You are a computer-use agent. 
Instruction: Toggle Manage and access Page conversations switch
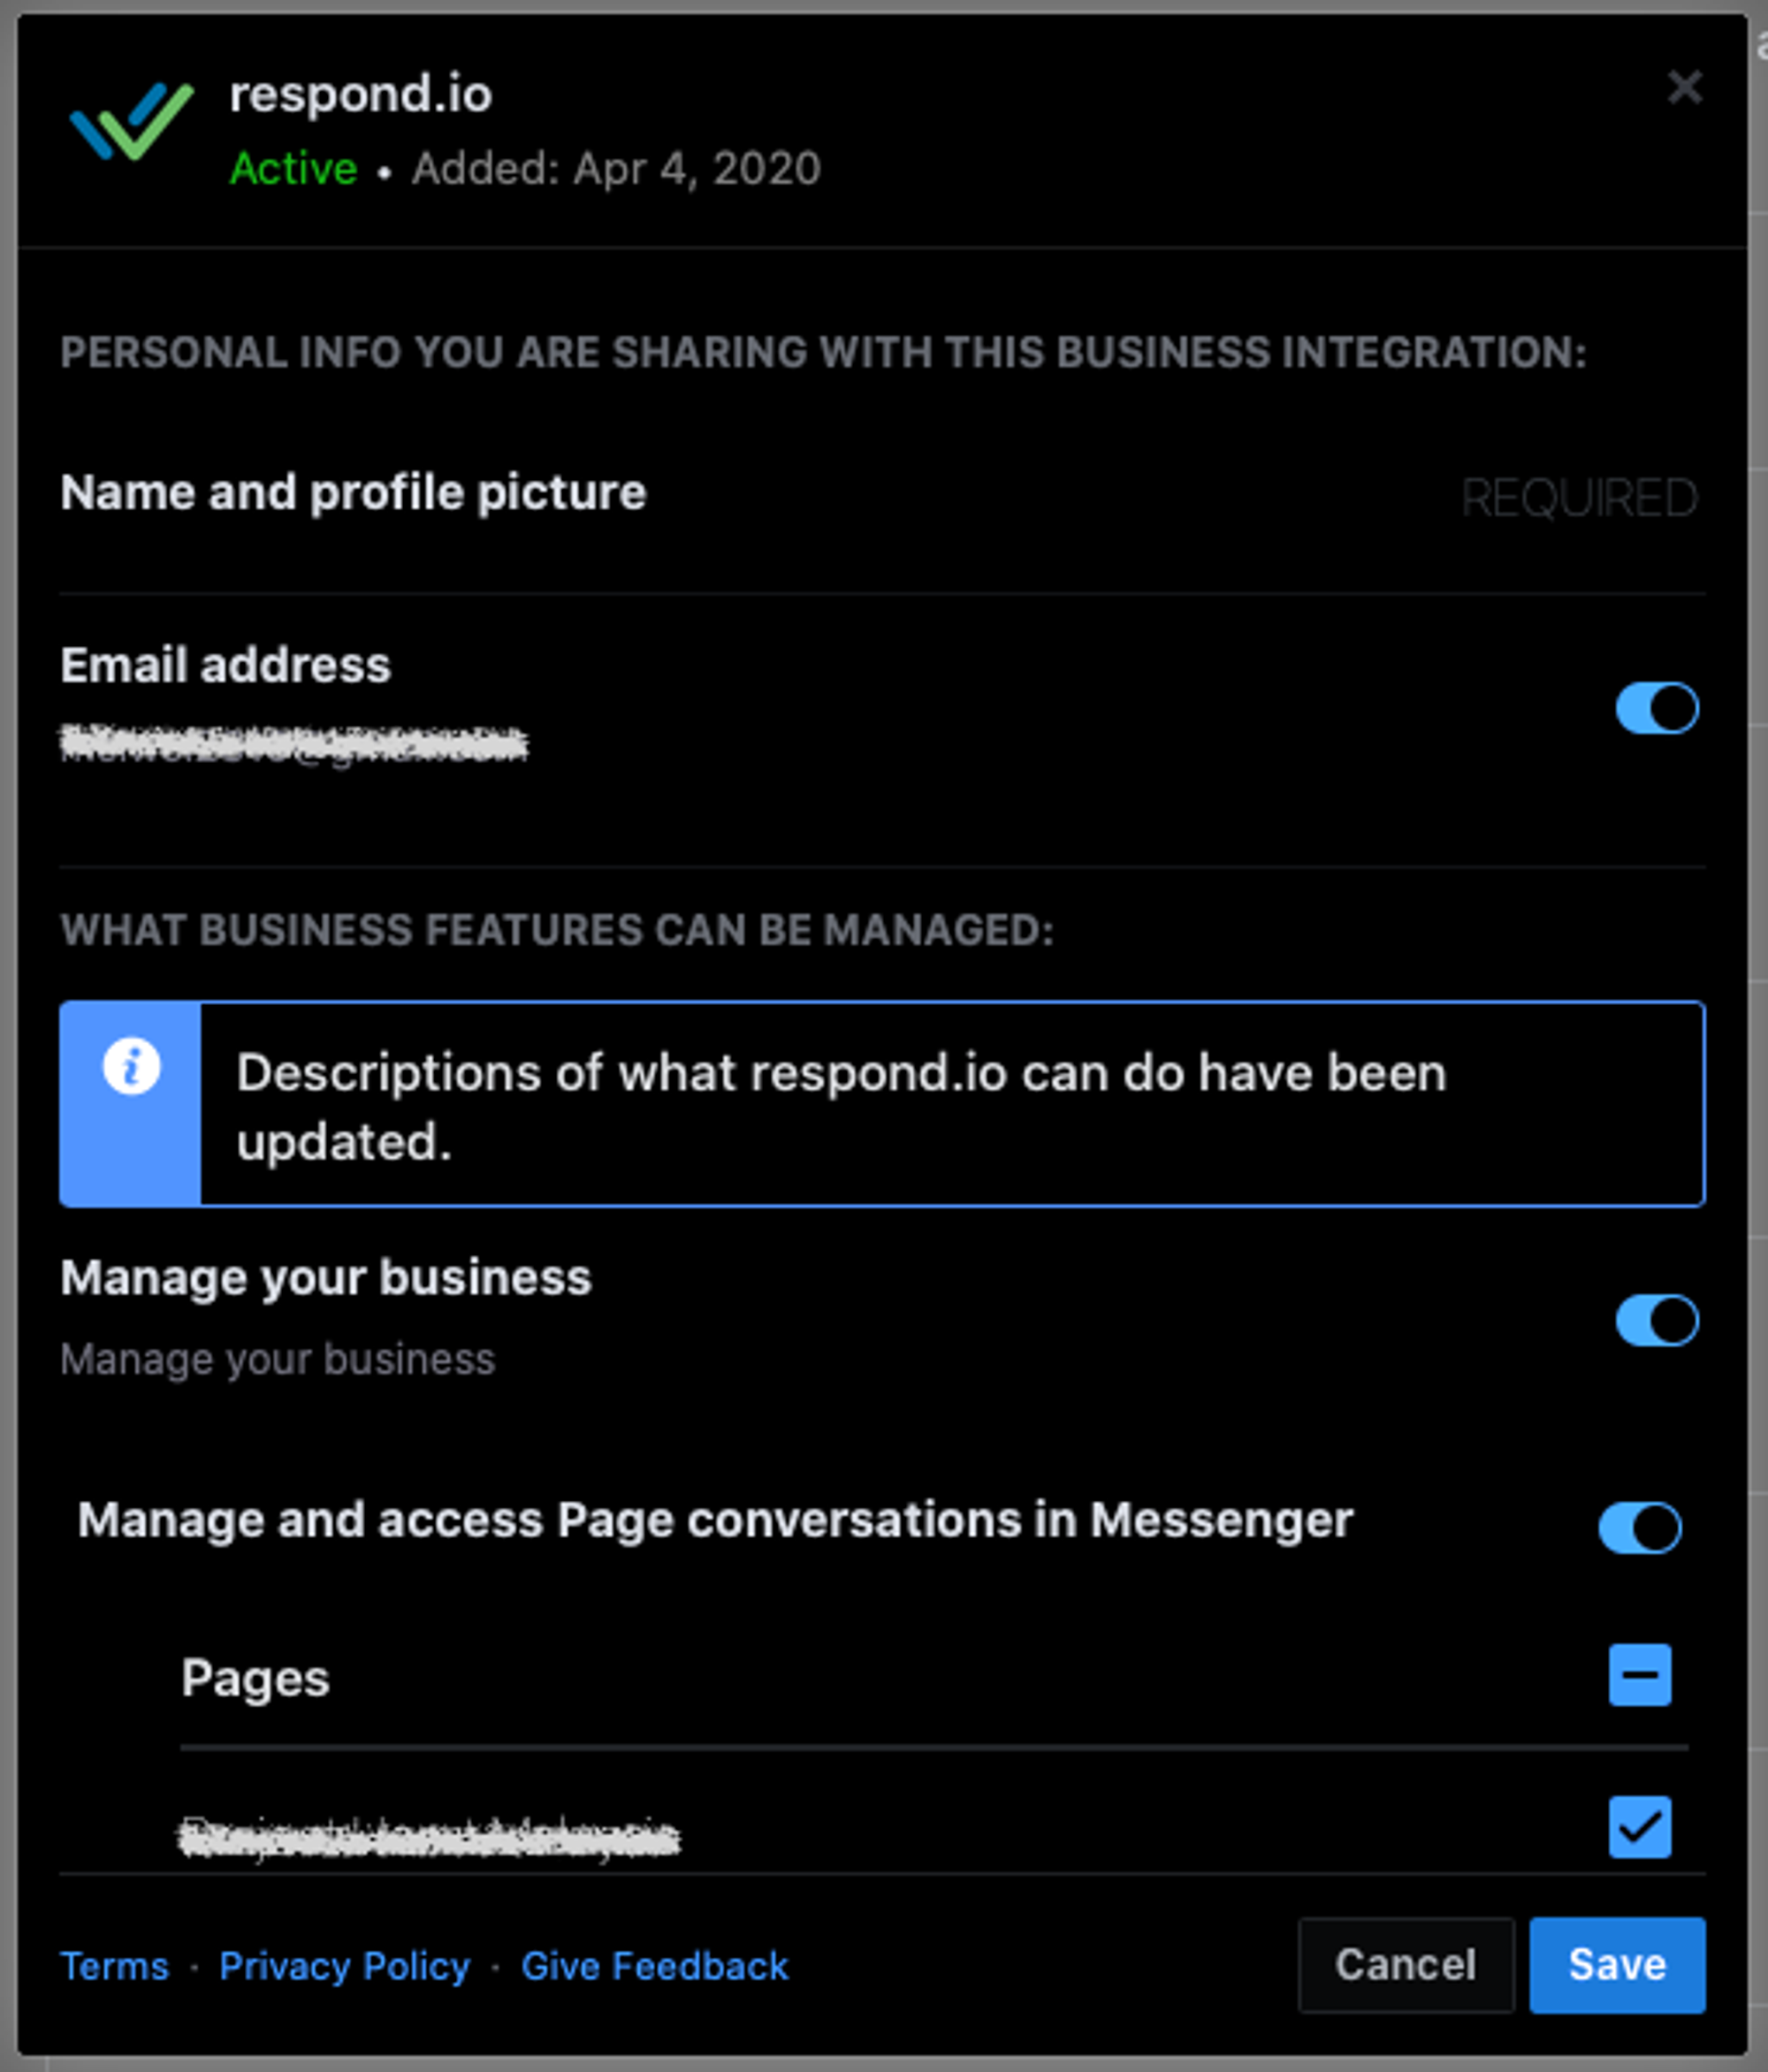pyautogui.click(x=1639, y=1527)
